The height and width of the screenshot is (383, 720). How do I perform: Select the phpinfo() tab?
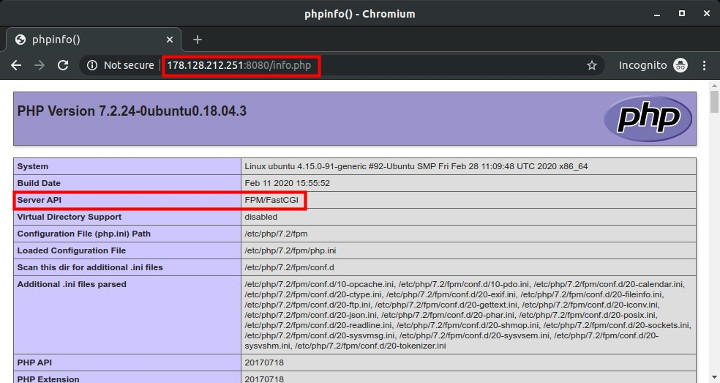(x=94, y=39)
